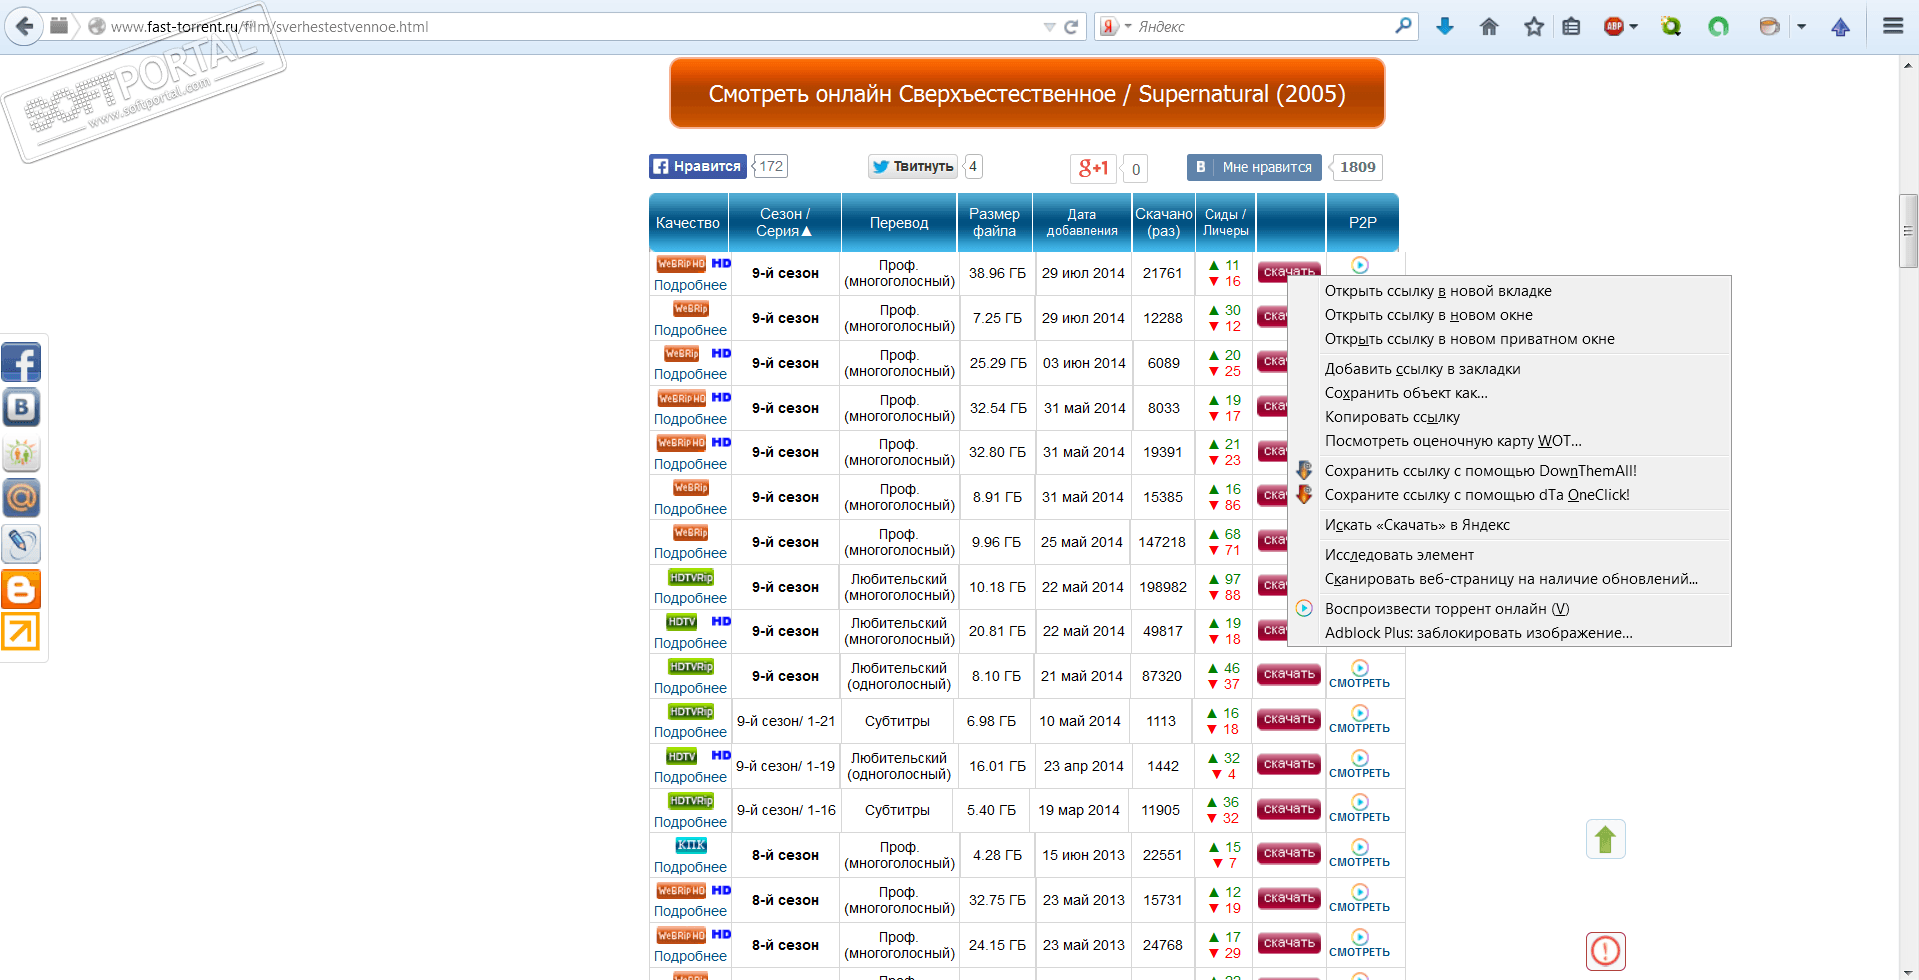Share via the LiveJournal pencil sidebar icon
Viewport: 1919px width, 980px height.
point(21,544)
